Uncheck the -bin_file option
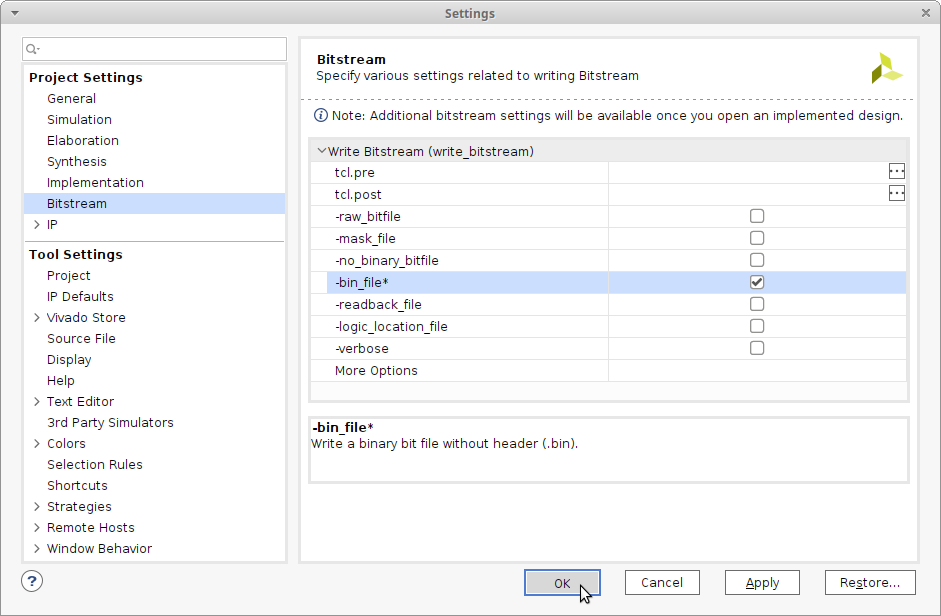This screenshot has width=941, height=616. (x=757, y=282)
